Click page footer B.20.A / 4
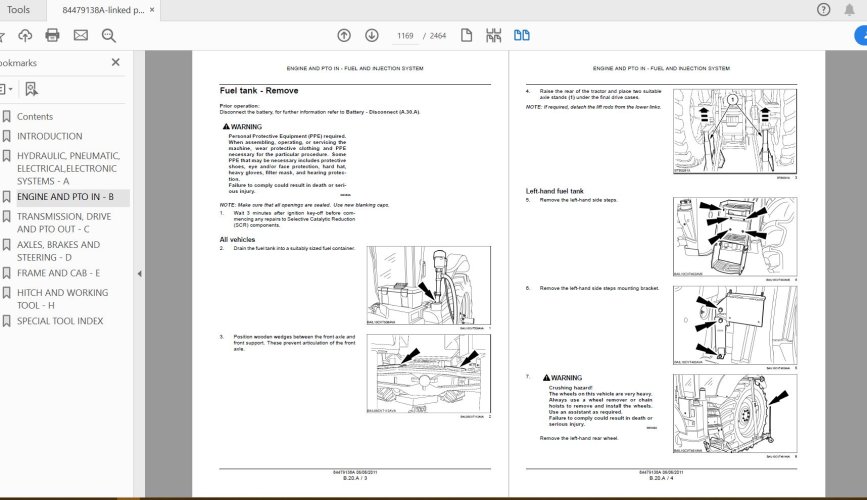Image resolution: width=867 pixels, height=500 pixels. (x=661, y=478)
